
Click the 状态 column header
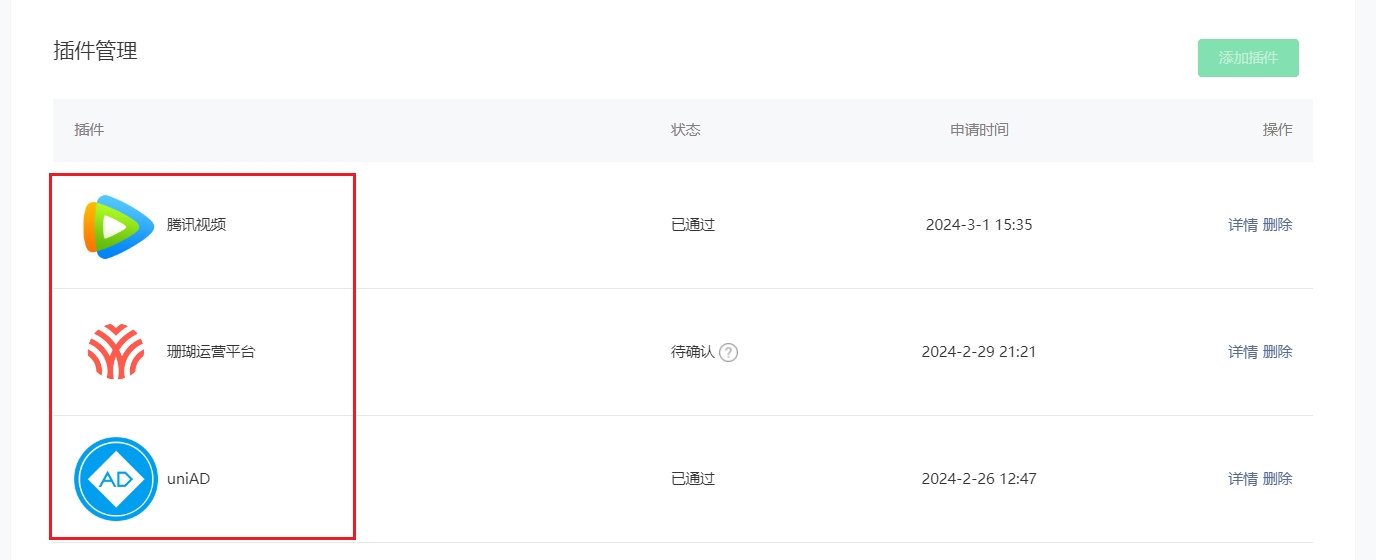pos(686,130)
